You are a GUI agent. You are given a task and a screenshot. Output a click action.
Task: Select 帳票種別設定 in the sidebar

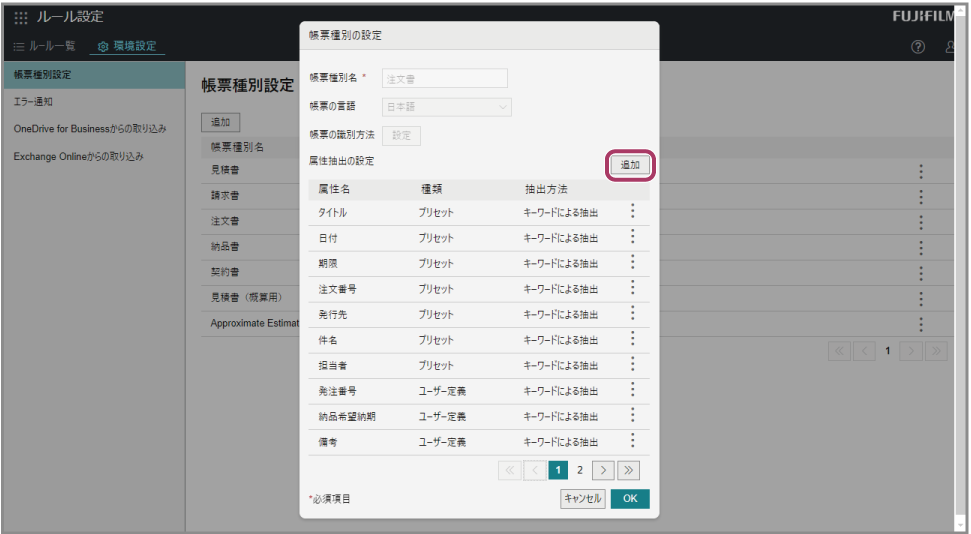94,75
